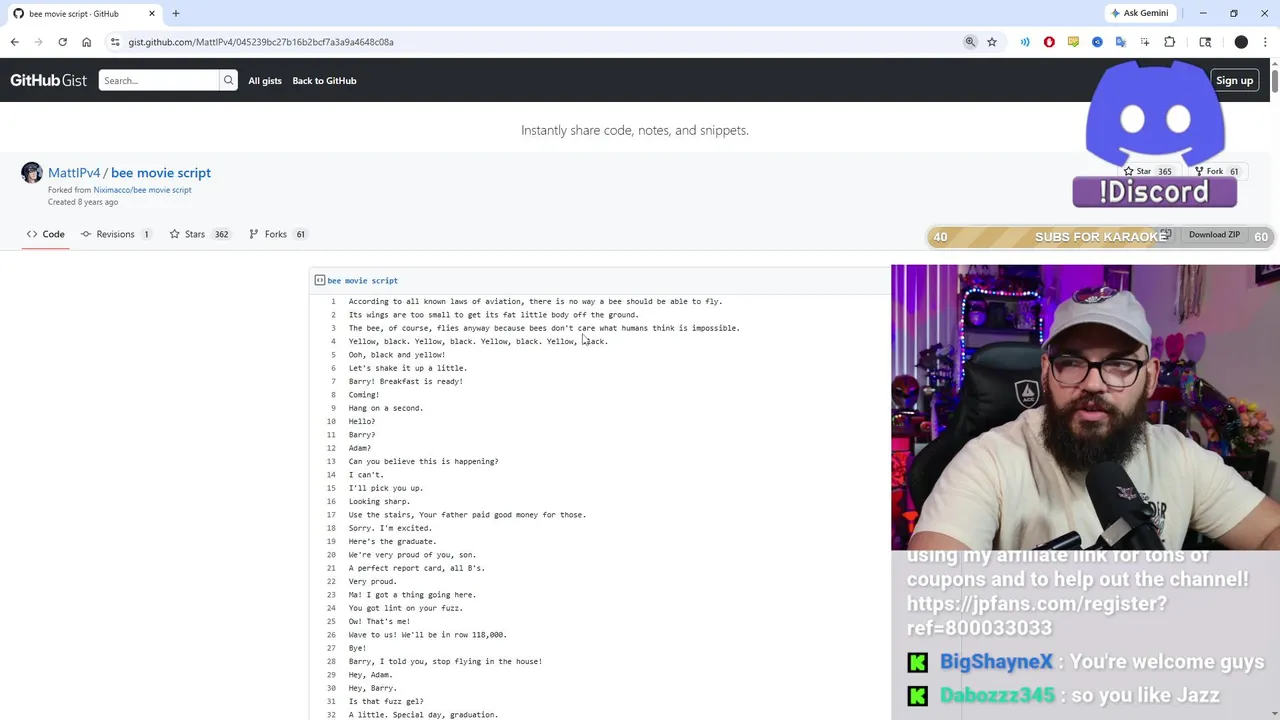Switch to the Stars tab
The height and width of the screenshot is (720, 1280).
198,234
